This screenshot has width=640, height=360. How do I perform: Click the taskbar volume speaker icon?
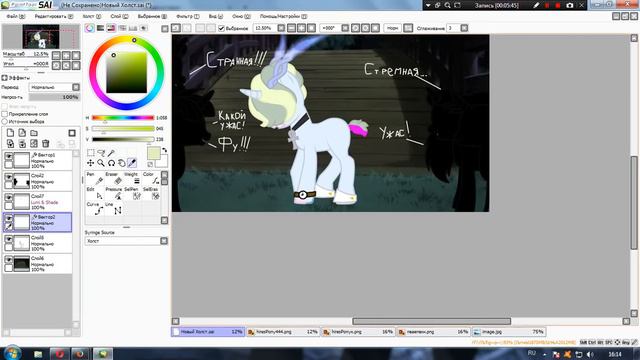[x=590, y=354]
